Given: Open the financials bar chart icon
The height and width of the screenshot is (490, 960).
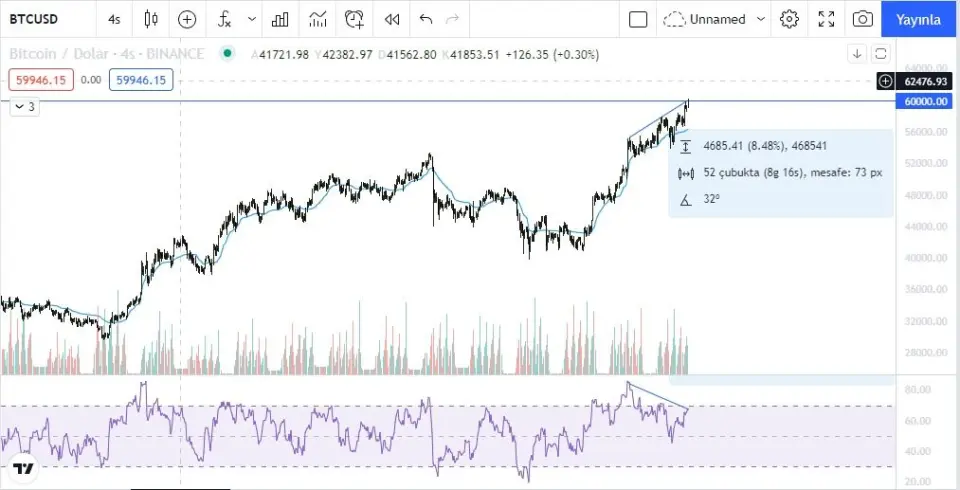Looking at the screenshot, I should click(x=281, y=19).
